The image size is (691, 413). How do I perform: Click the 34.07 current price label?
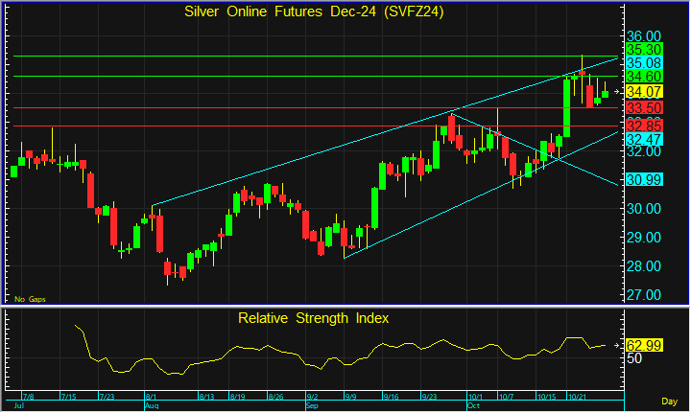[644, 92]
